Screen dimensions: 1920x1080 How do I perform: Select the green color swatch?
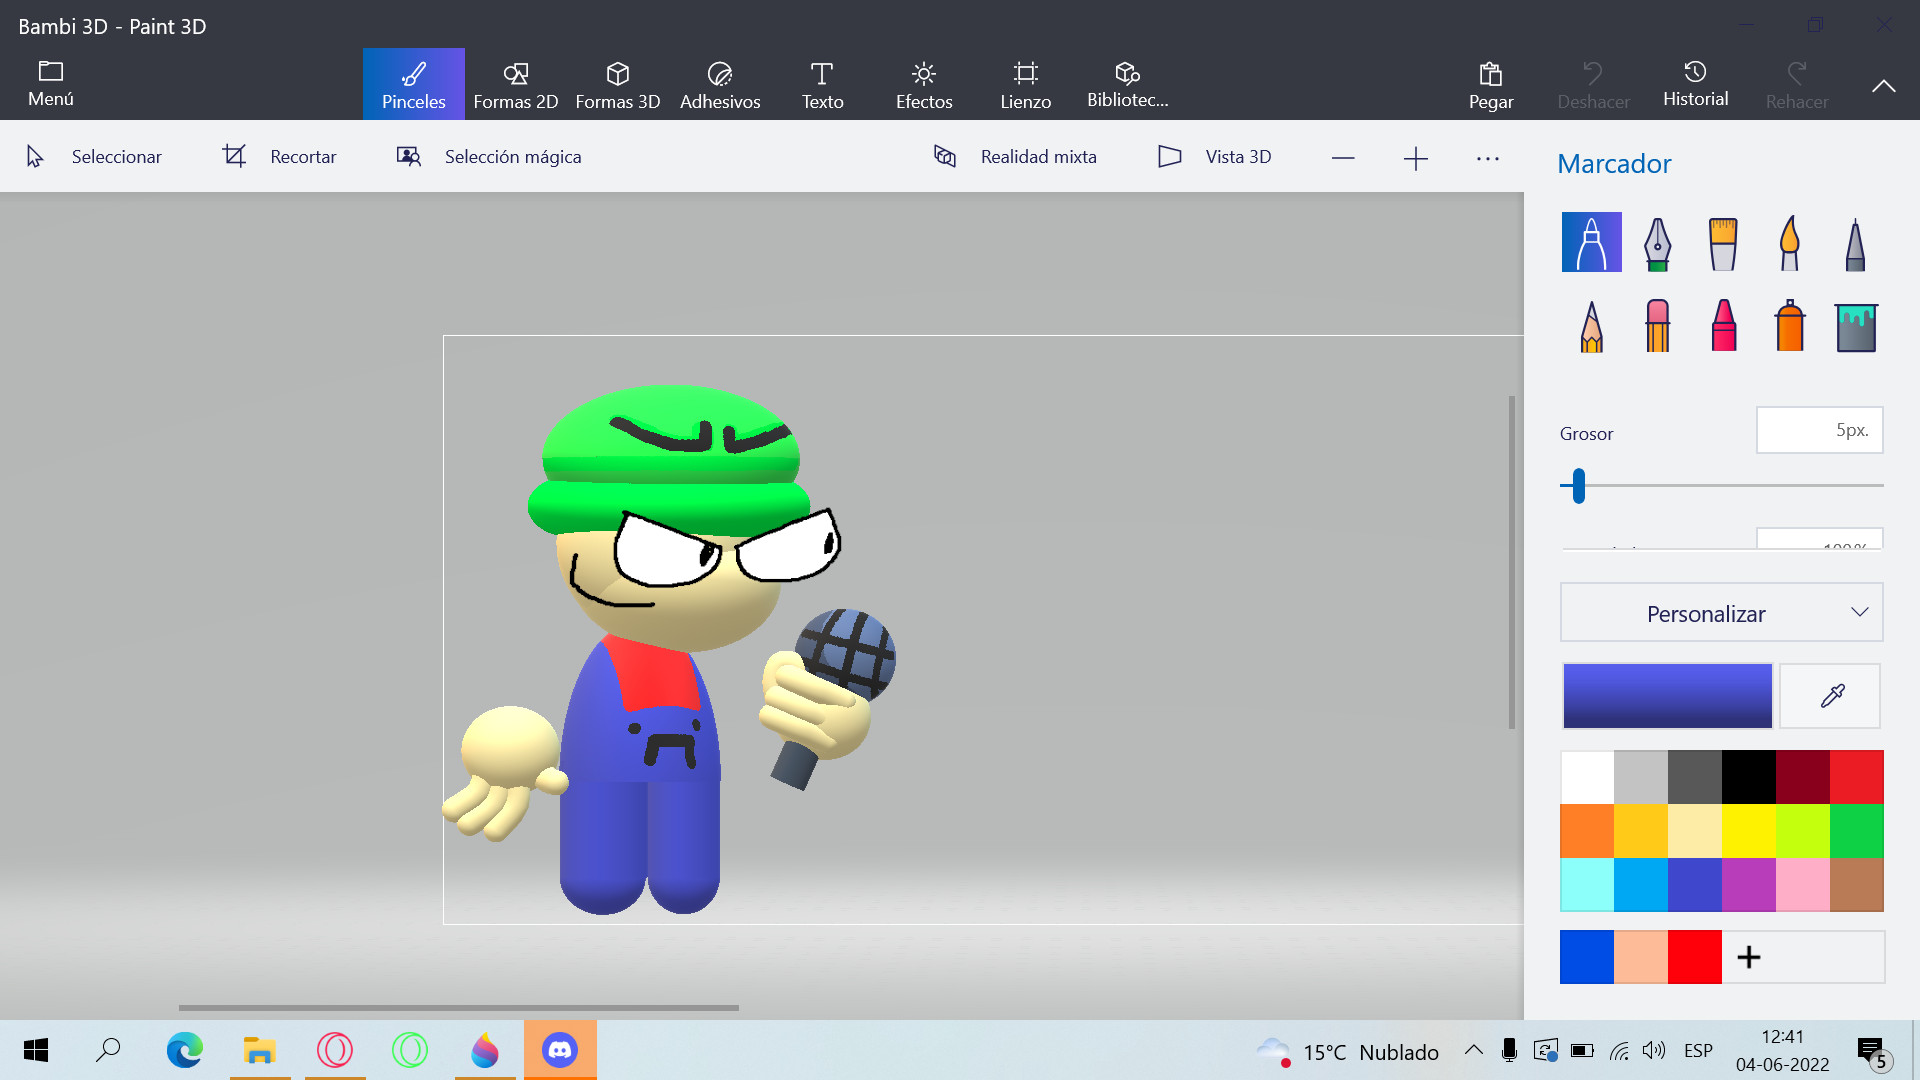[x=1855, y=830]
